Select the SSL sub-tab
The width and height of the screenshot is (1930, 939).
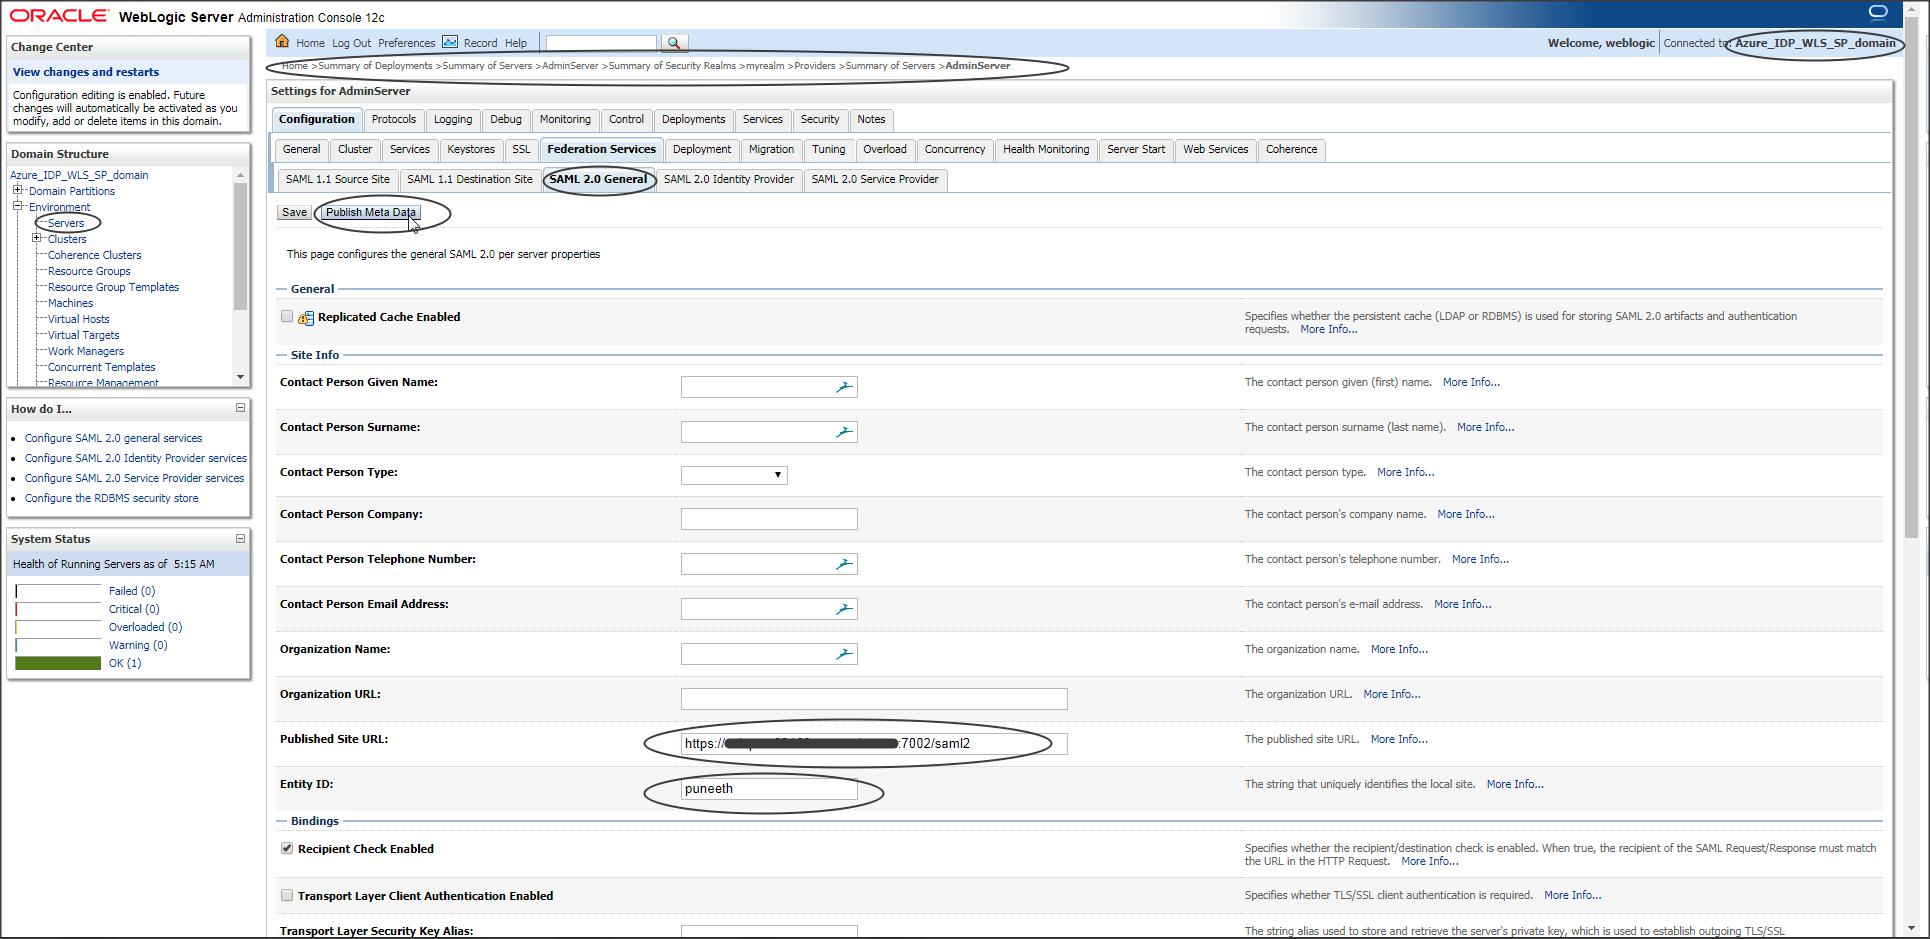coord(521,150)
